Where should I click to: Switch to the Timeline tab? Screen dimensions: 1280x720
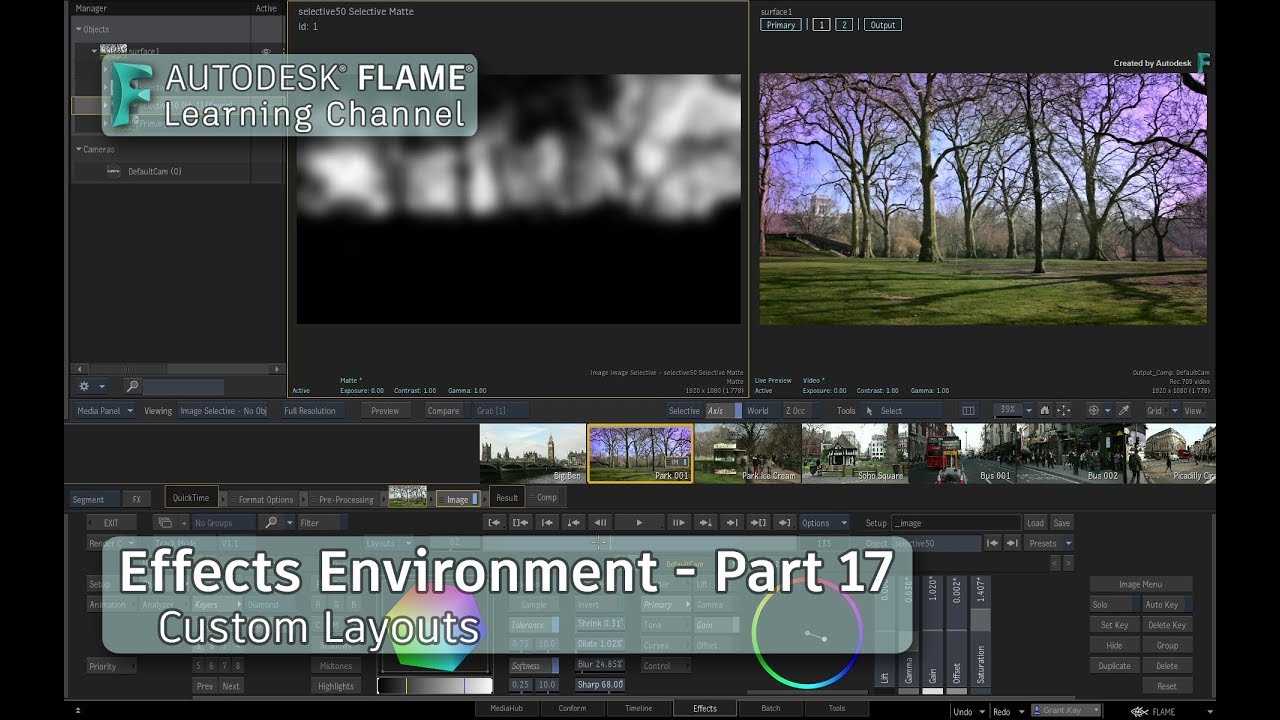tap(639, 709)
